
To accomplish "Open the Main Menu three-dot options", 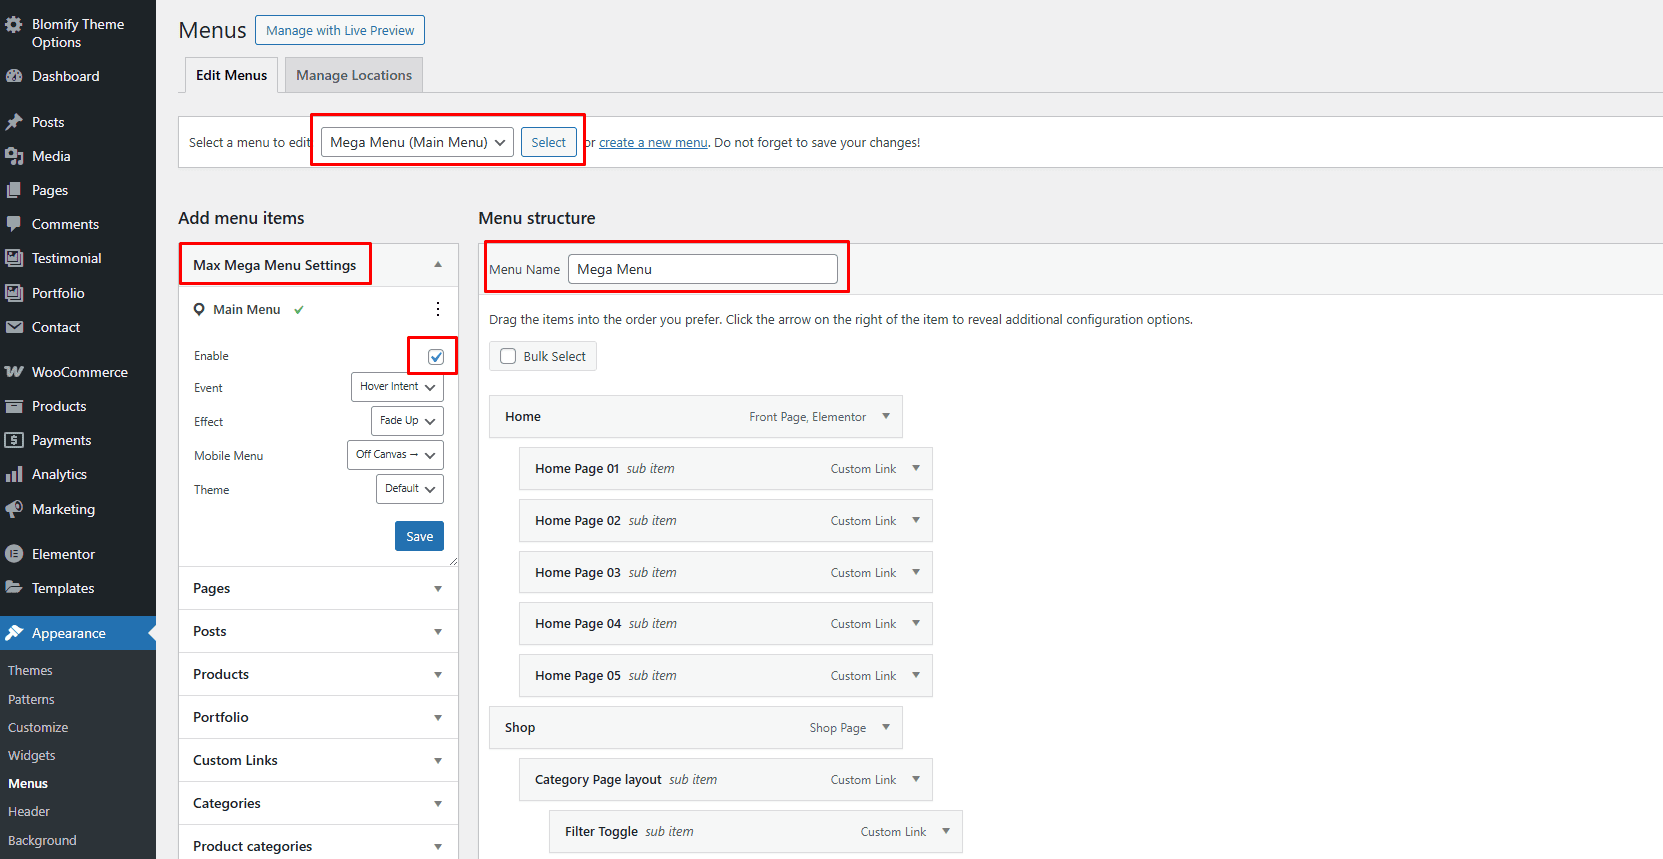I will [x=438, y=309].
